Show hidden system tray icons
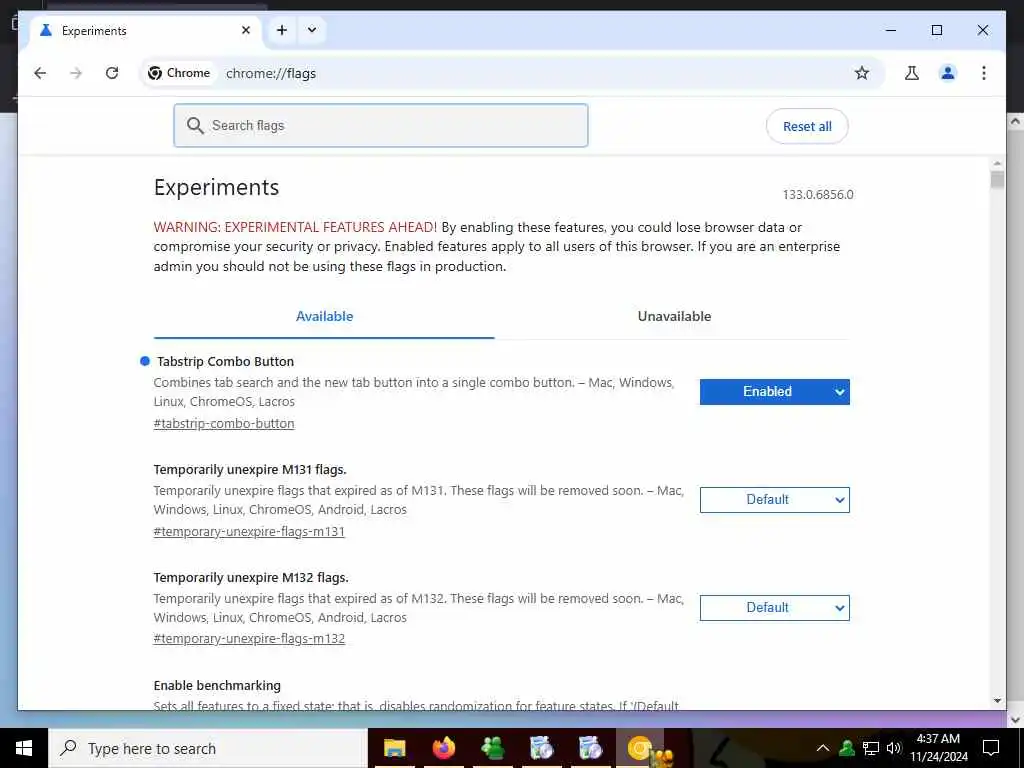Screen dimensions: 1024x768 pos(823,748)
